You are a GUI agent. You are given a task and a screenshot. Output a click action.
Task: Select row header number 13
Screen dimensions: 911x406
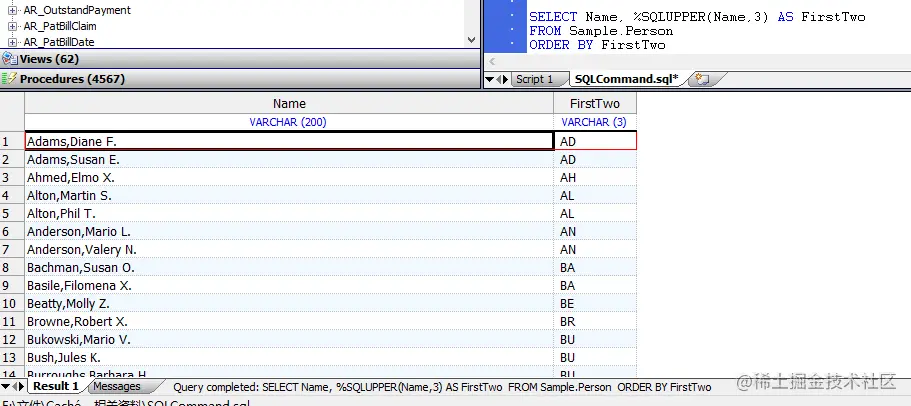(12, 358)
